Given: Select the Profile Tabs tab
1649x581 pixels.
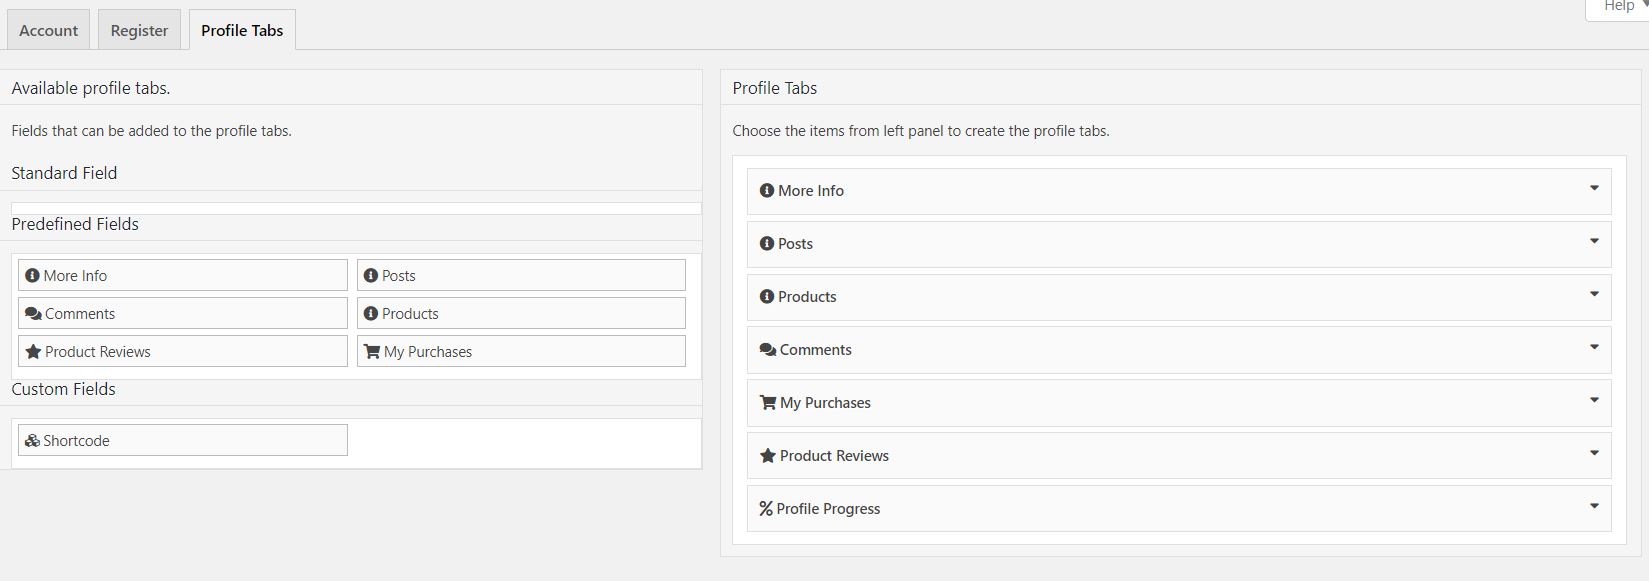Looking at the screenshot, I should coord(242,30).
